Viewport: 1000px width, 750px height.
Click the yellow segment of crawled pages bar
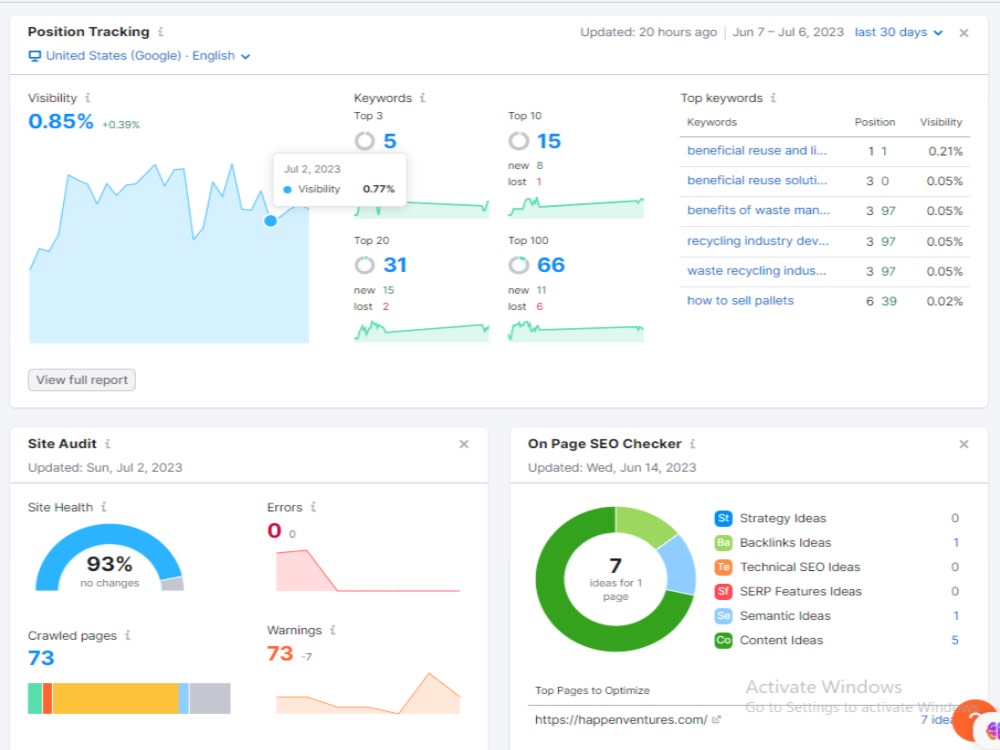pyautogui.click(x=115, y=698)
